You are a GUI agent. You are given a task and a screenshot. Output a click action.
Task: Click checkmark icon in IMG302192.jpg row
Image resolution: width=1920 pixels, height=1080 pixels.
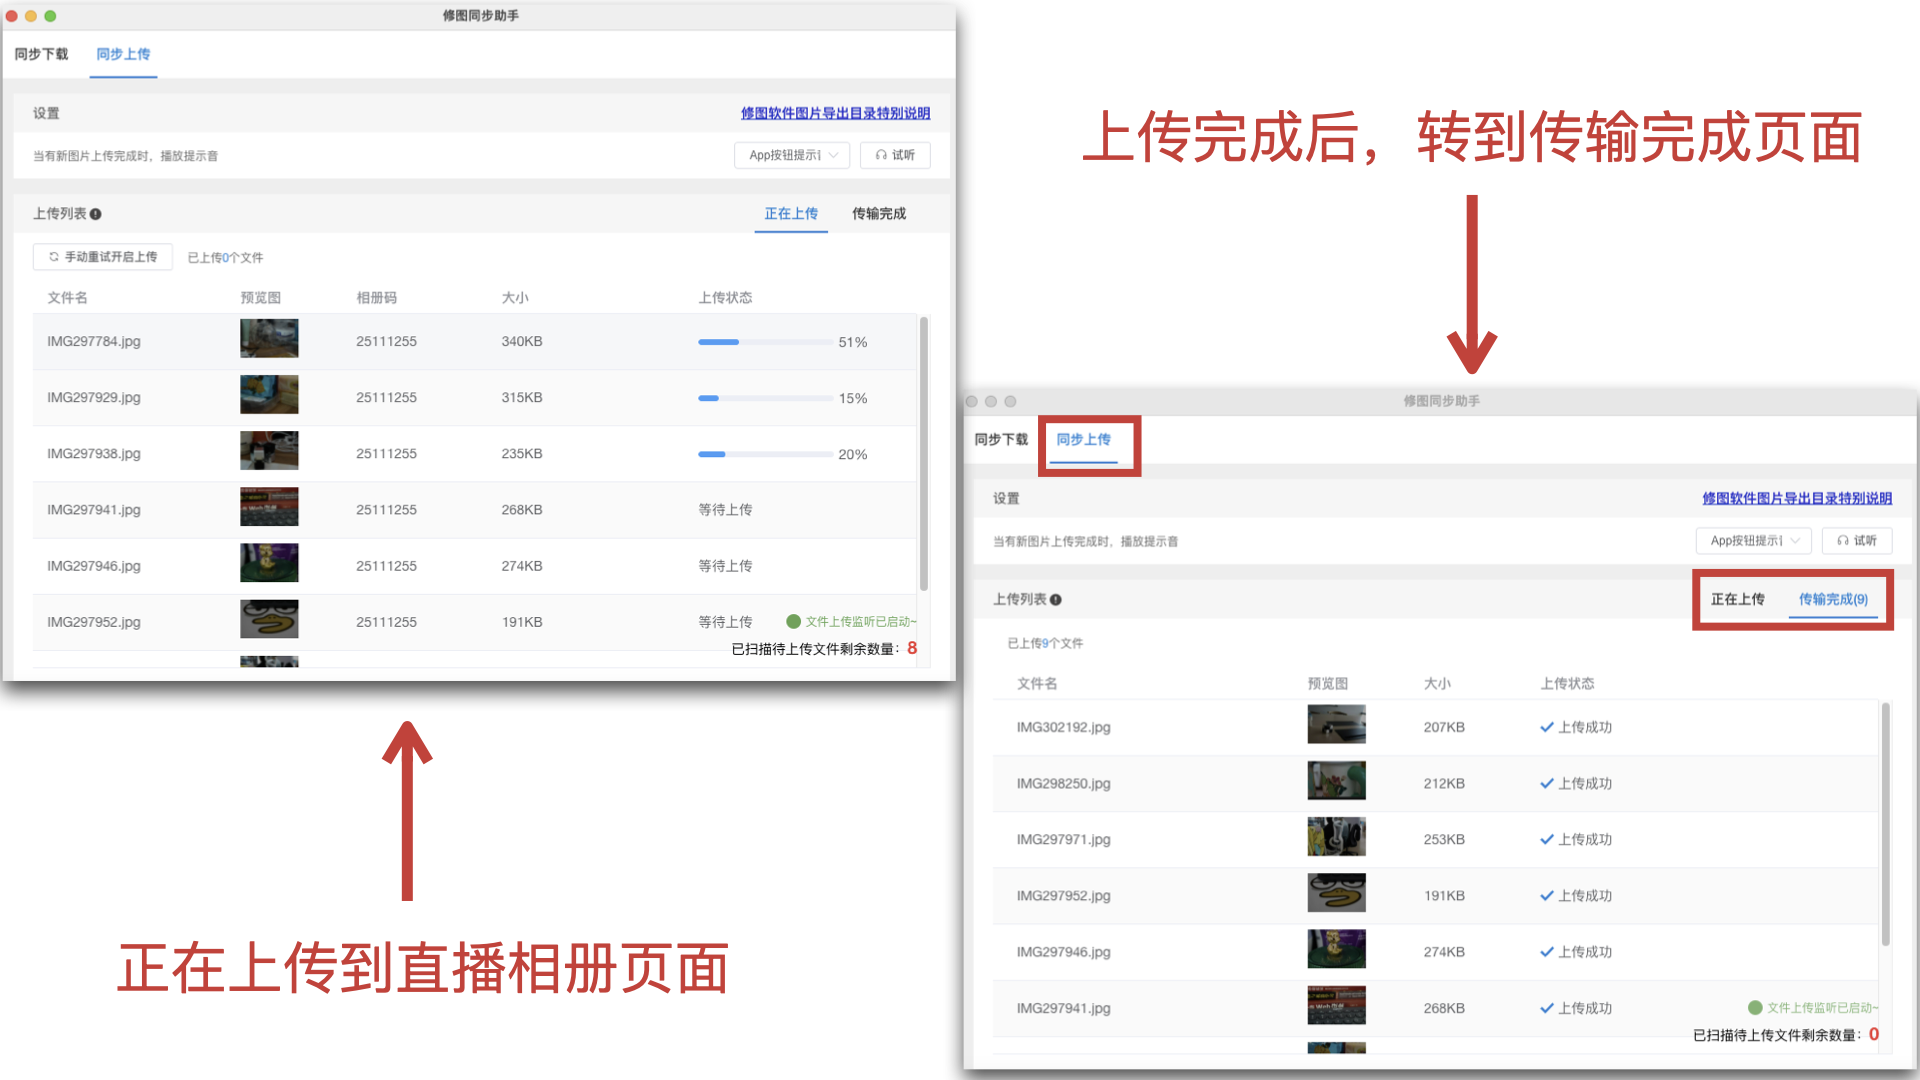(1547, 727)
